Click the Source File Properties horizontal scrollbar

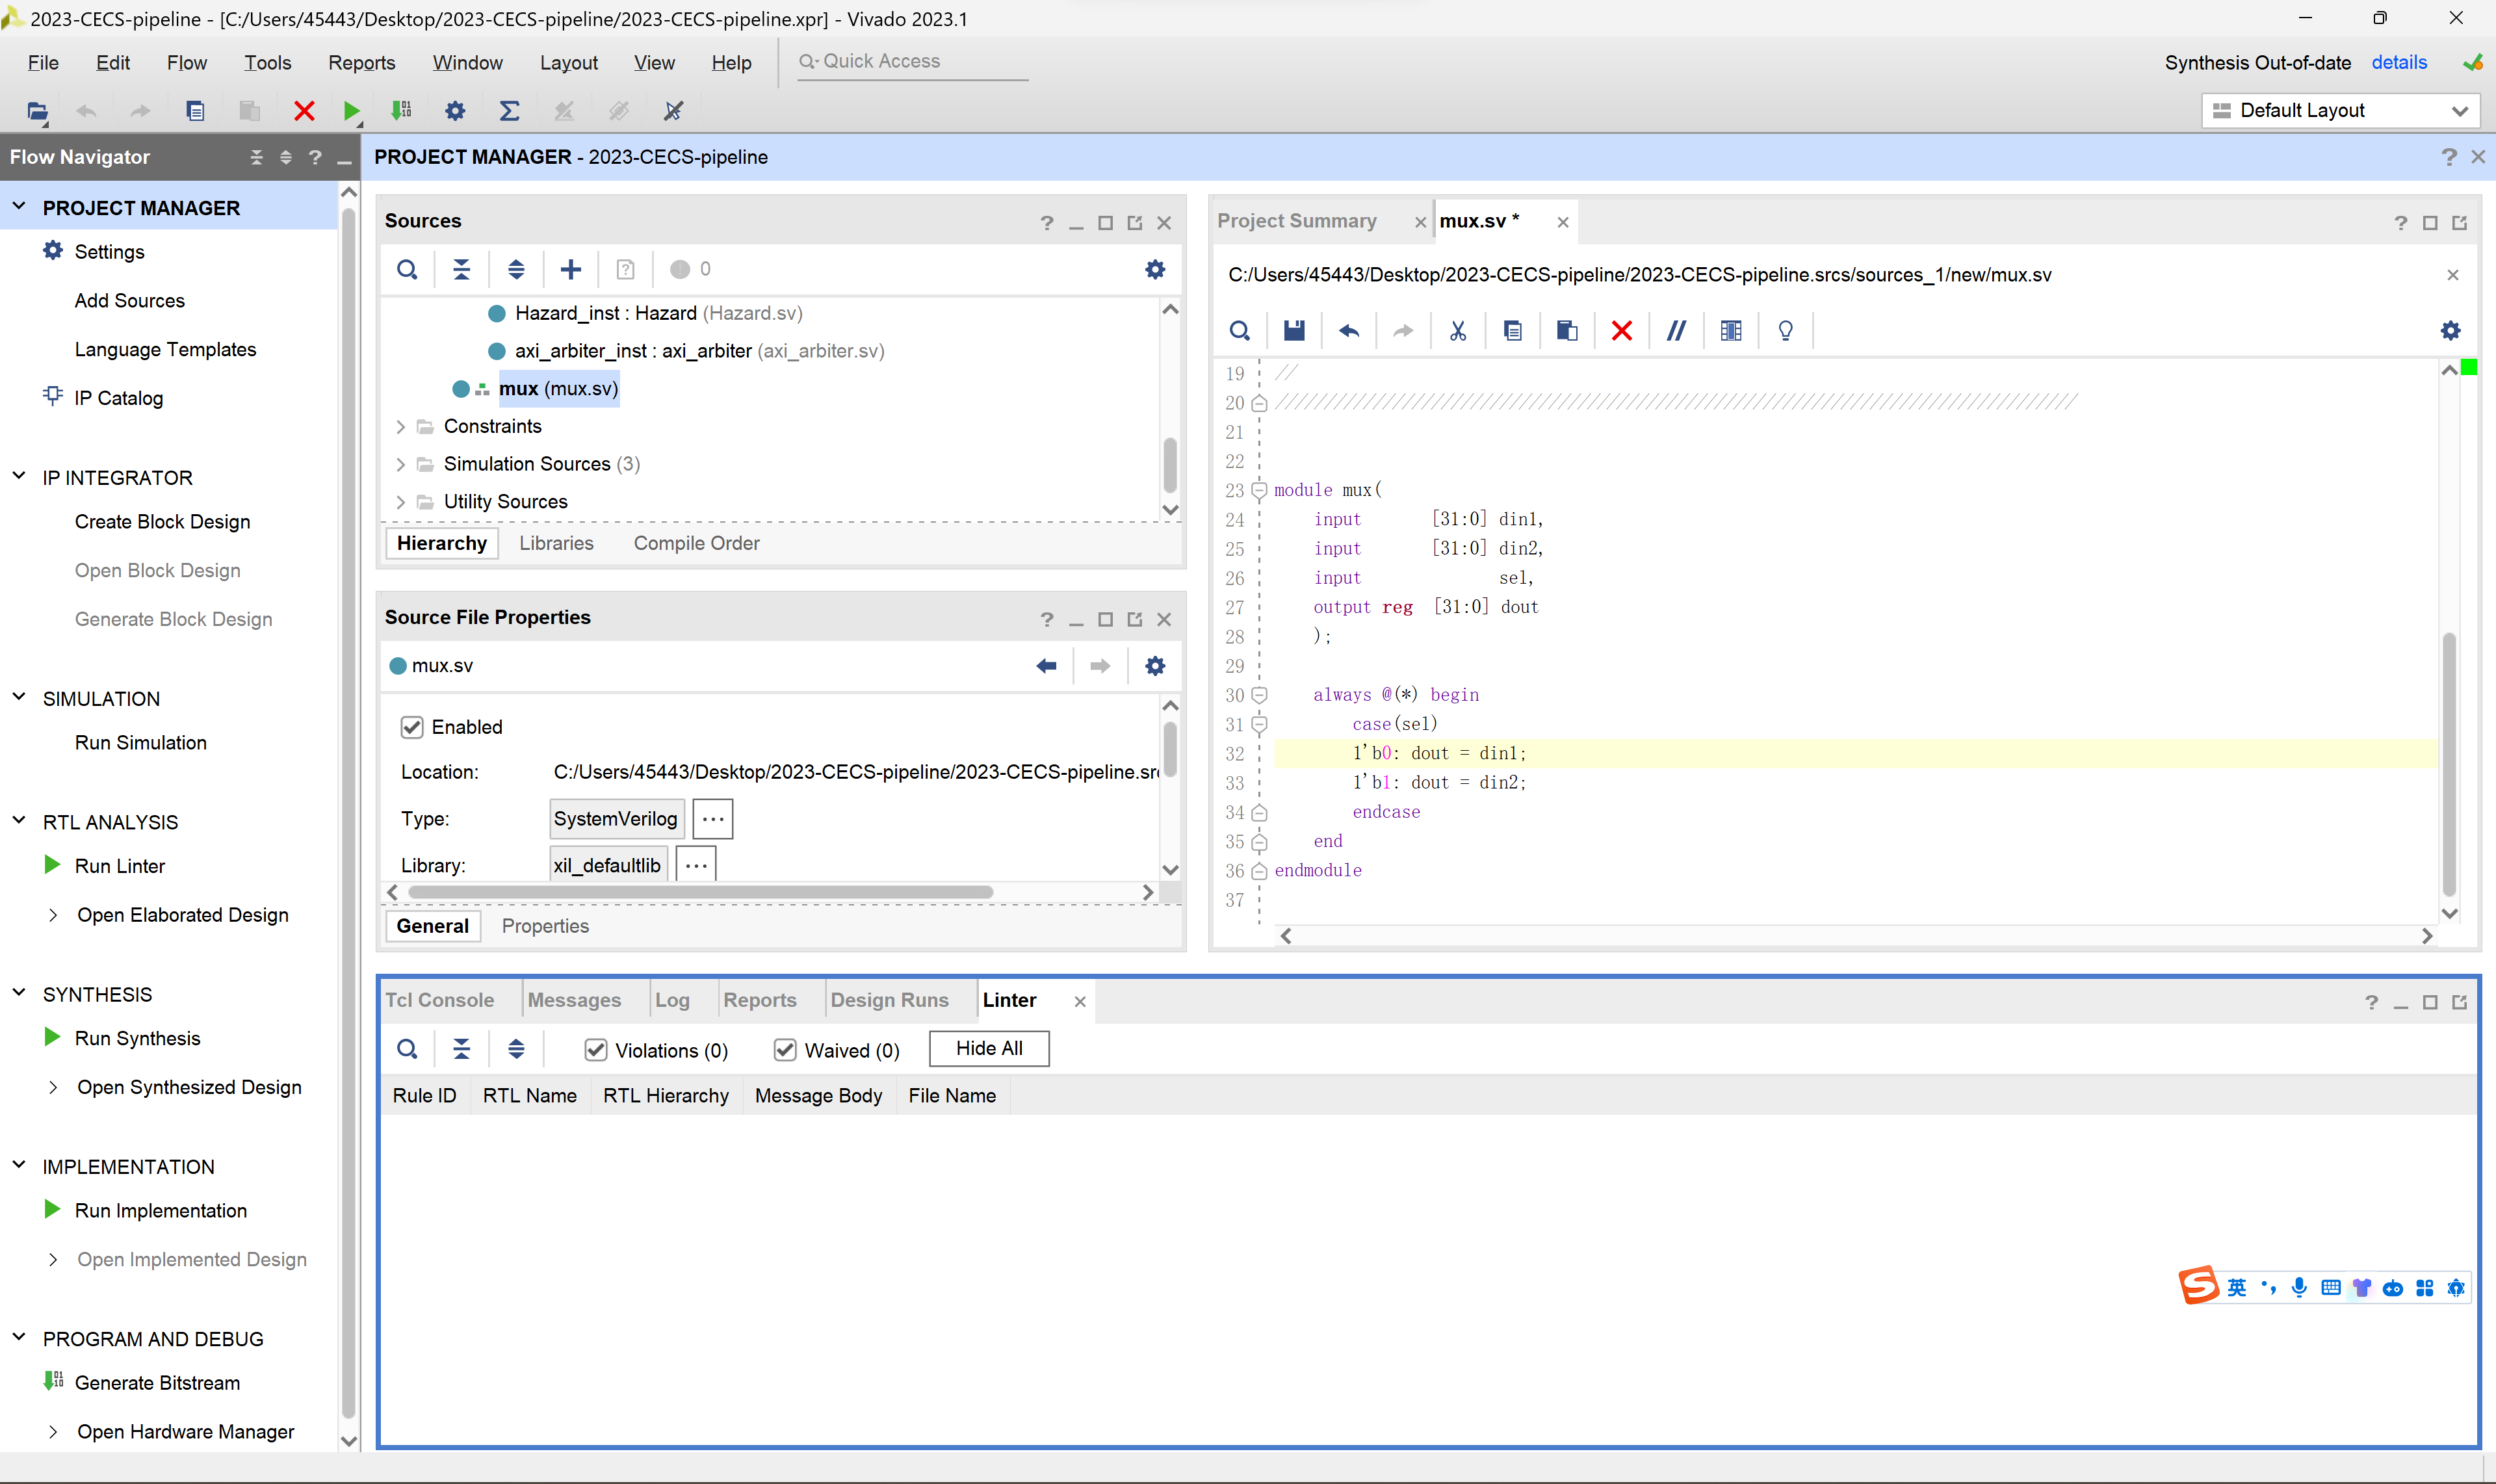click(x=700, y=892)
